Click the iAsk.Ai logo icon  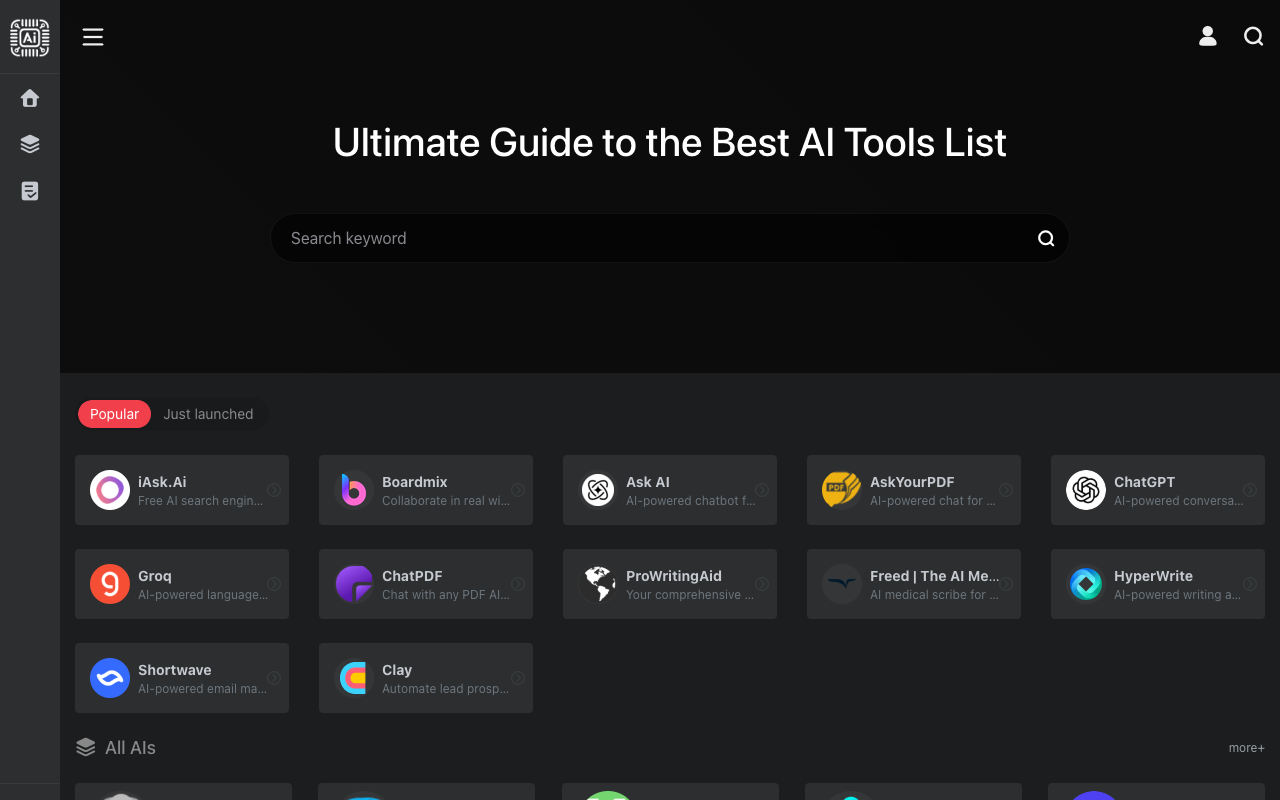pos(110,490)
